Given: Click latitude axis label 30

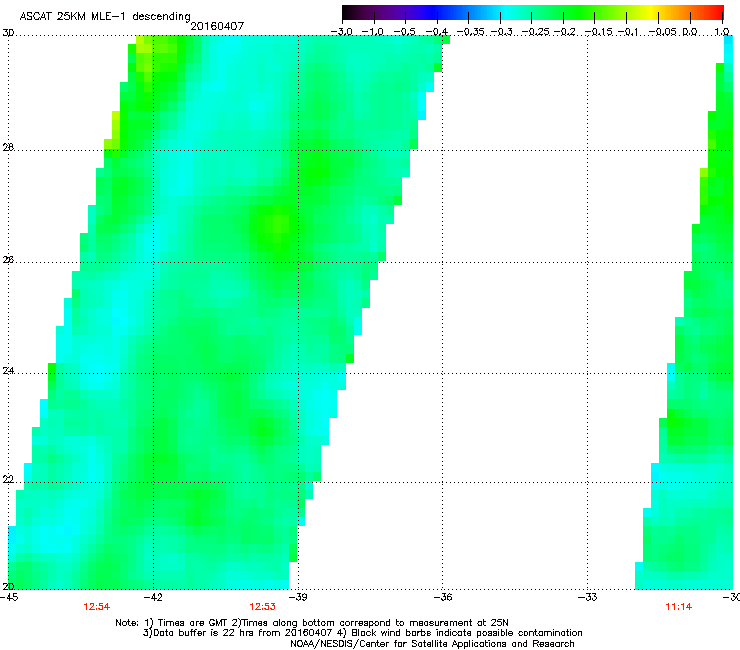Looking at the screenshot, I should (x=8, y=33).
